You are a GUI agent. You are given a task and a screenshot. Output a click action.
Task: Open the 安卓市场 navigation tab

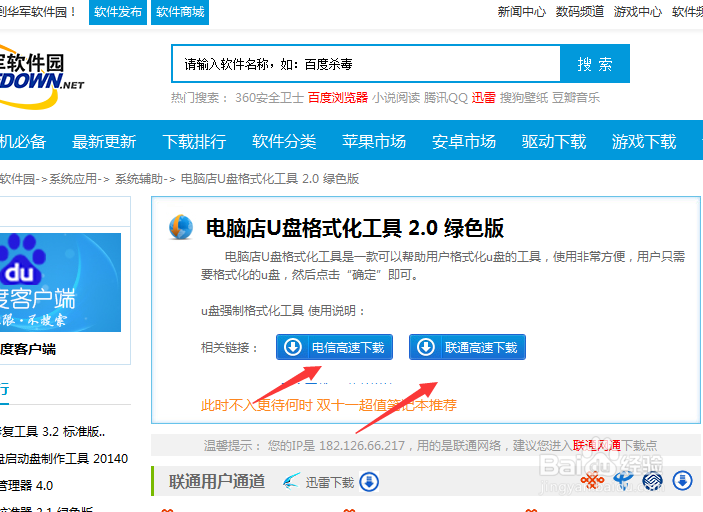(x=464, y=142)
